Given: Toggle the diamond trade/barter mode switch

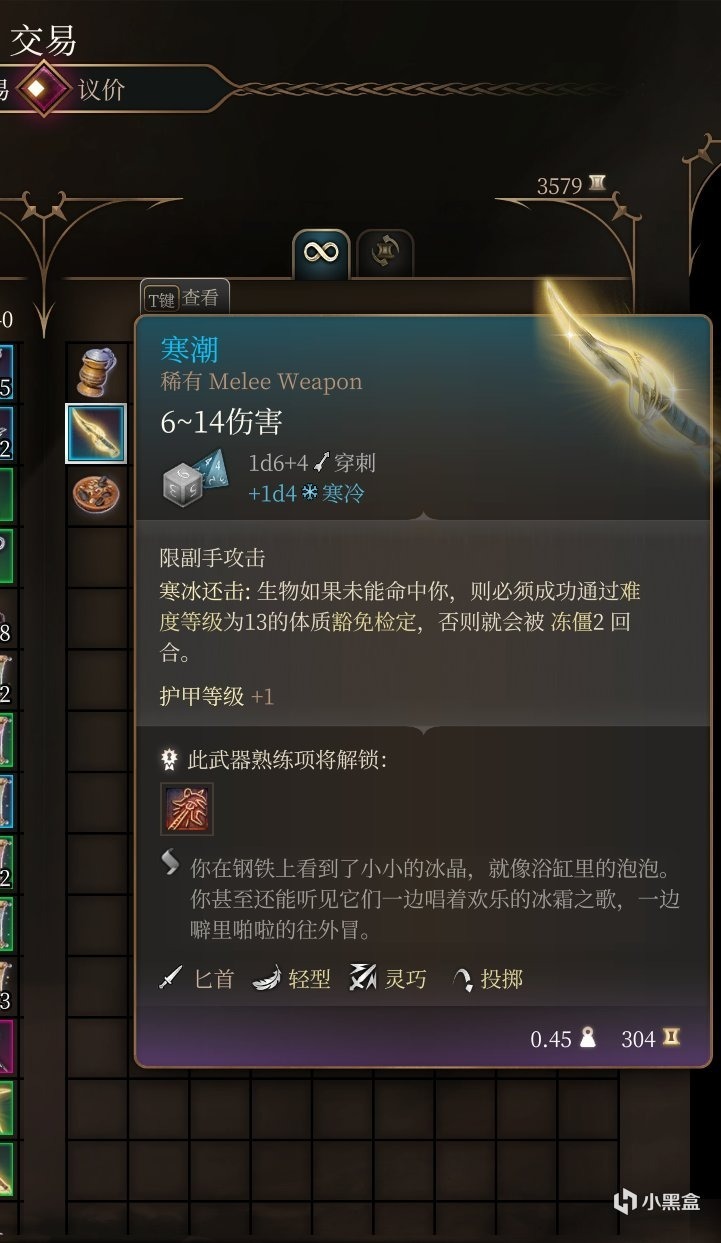Looking at the screenshot, I should pos(38,90).
